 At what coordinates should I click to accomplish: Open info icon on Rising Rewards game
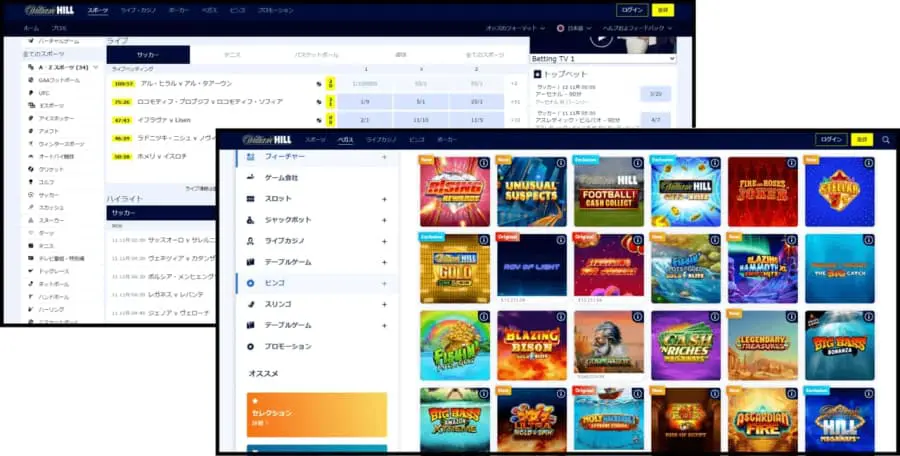pyautogui.click(x=484, y=163)
